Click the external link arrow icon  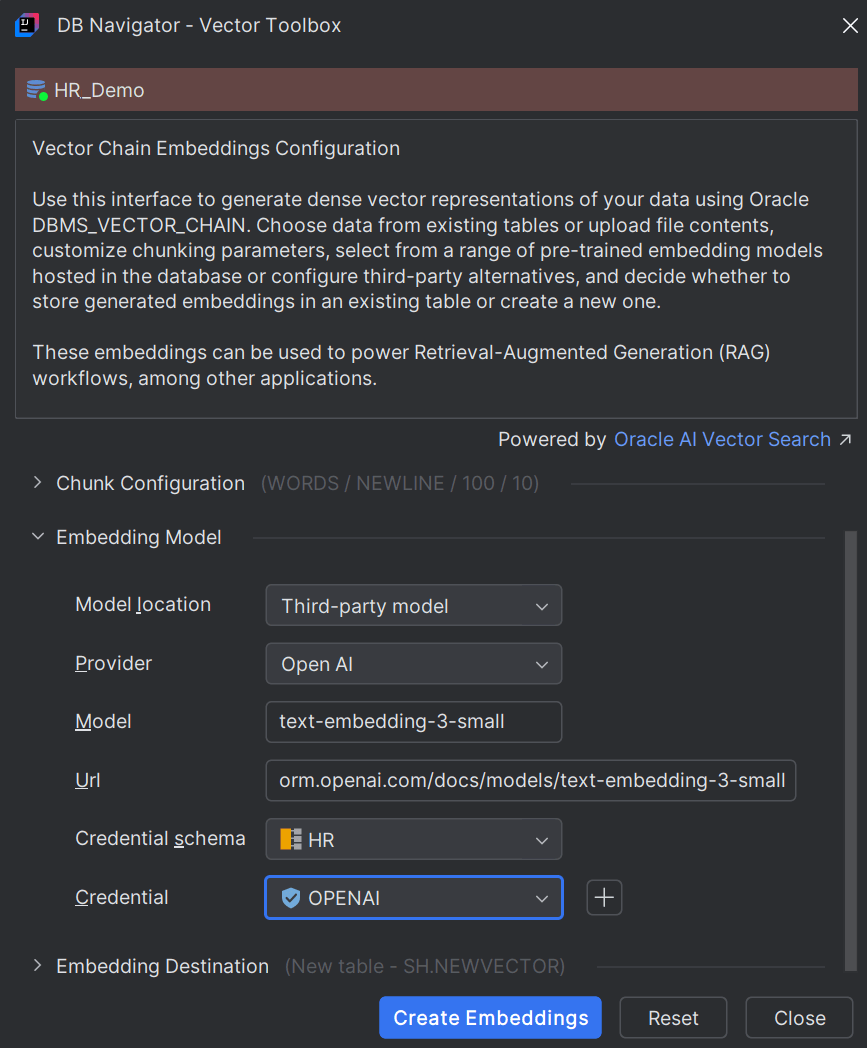point(846,439)
